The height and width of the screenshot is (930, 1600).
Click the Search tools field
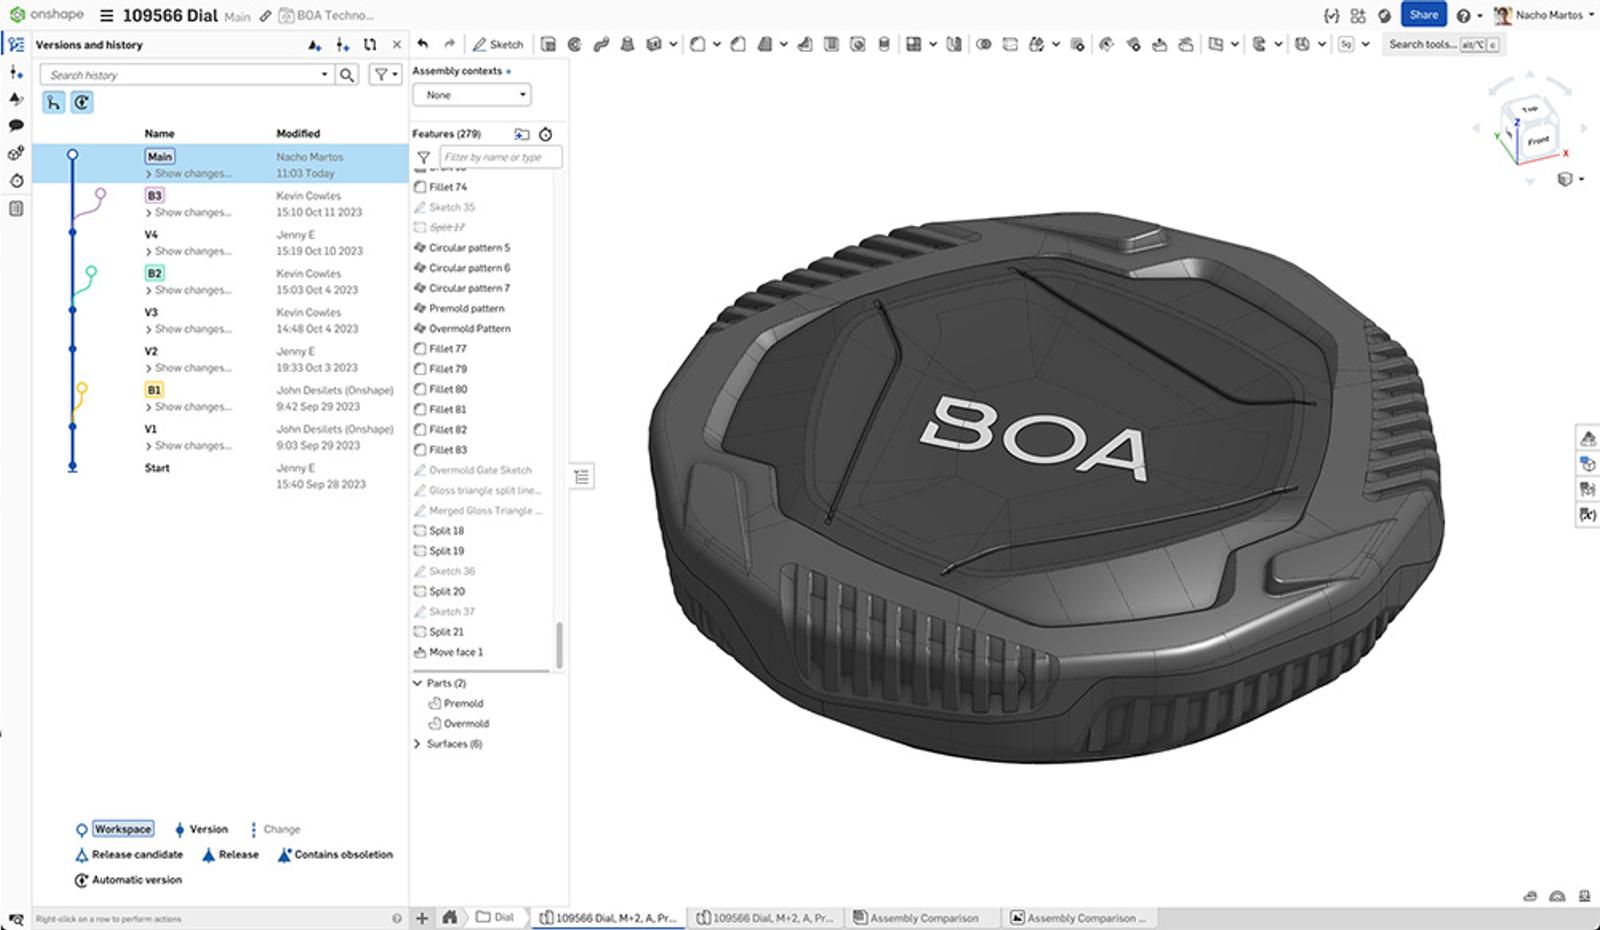[1422, 44]
